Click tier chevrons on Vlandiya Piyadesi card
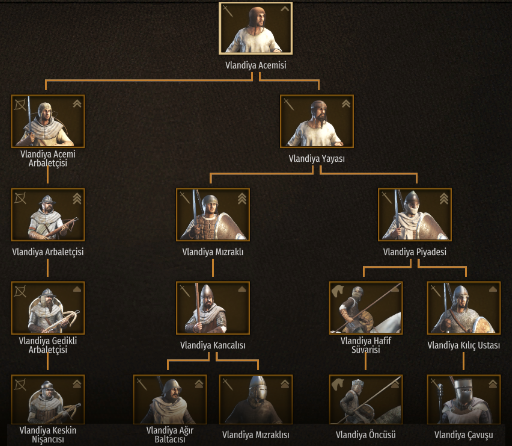512x446 pixels. pos(444,199)
